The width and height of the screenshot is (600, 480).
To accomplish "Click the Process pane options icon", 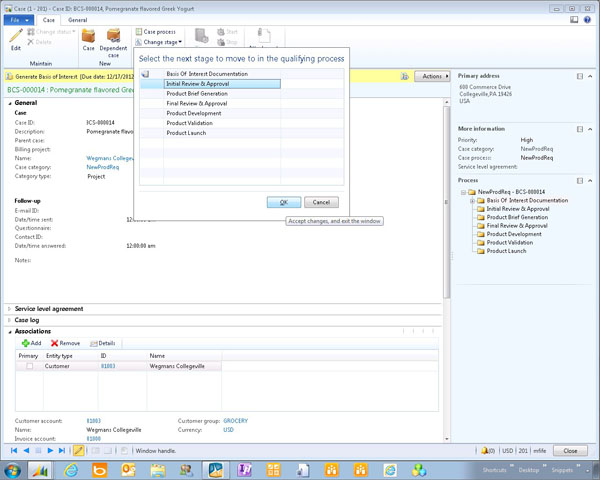I will [x=580, y=180].
